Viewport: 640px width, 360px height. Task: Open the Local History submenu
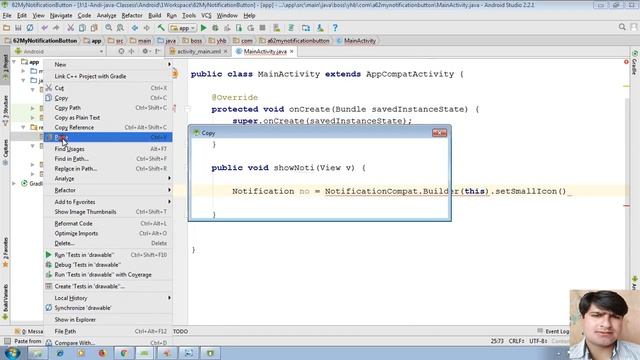coord(108,298)
